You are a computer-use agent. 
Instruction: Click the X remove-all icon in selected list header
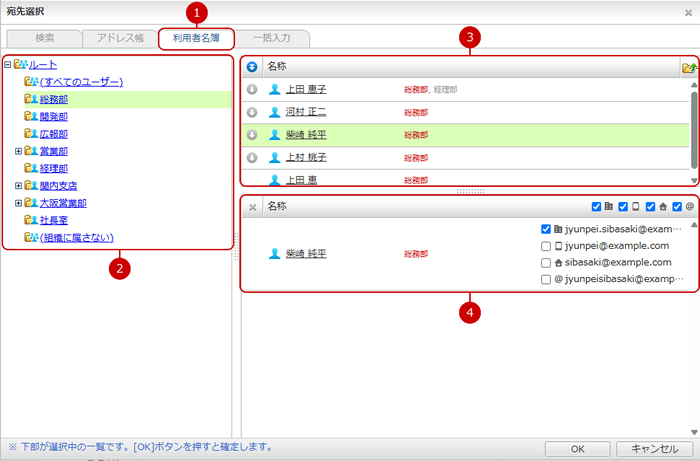coord(252,207)
